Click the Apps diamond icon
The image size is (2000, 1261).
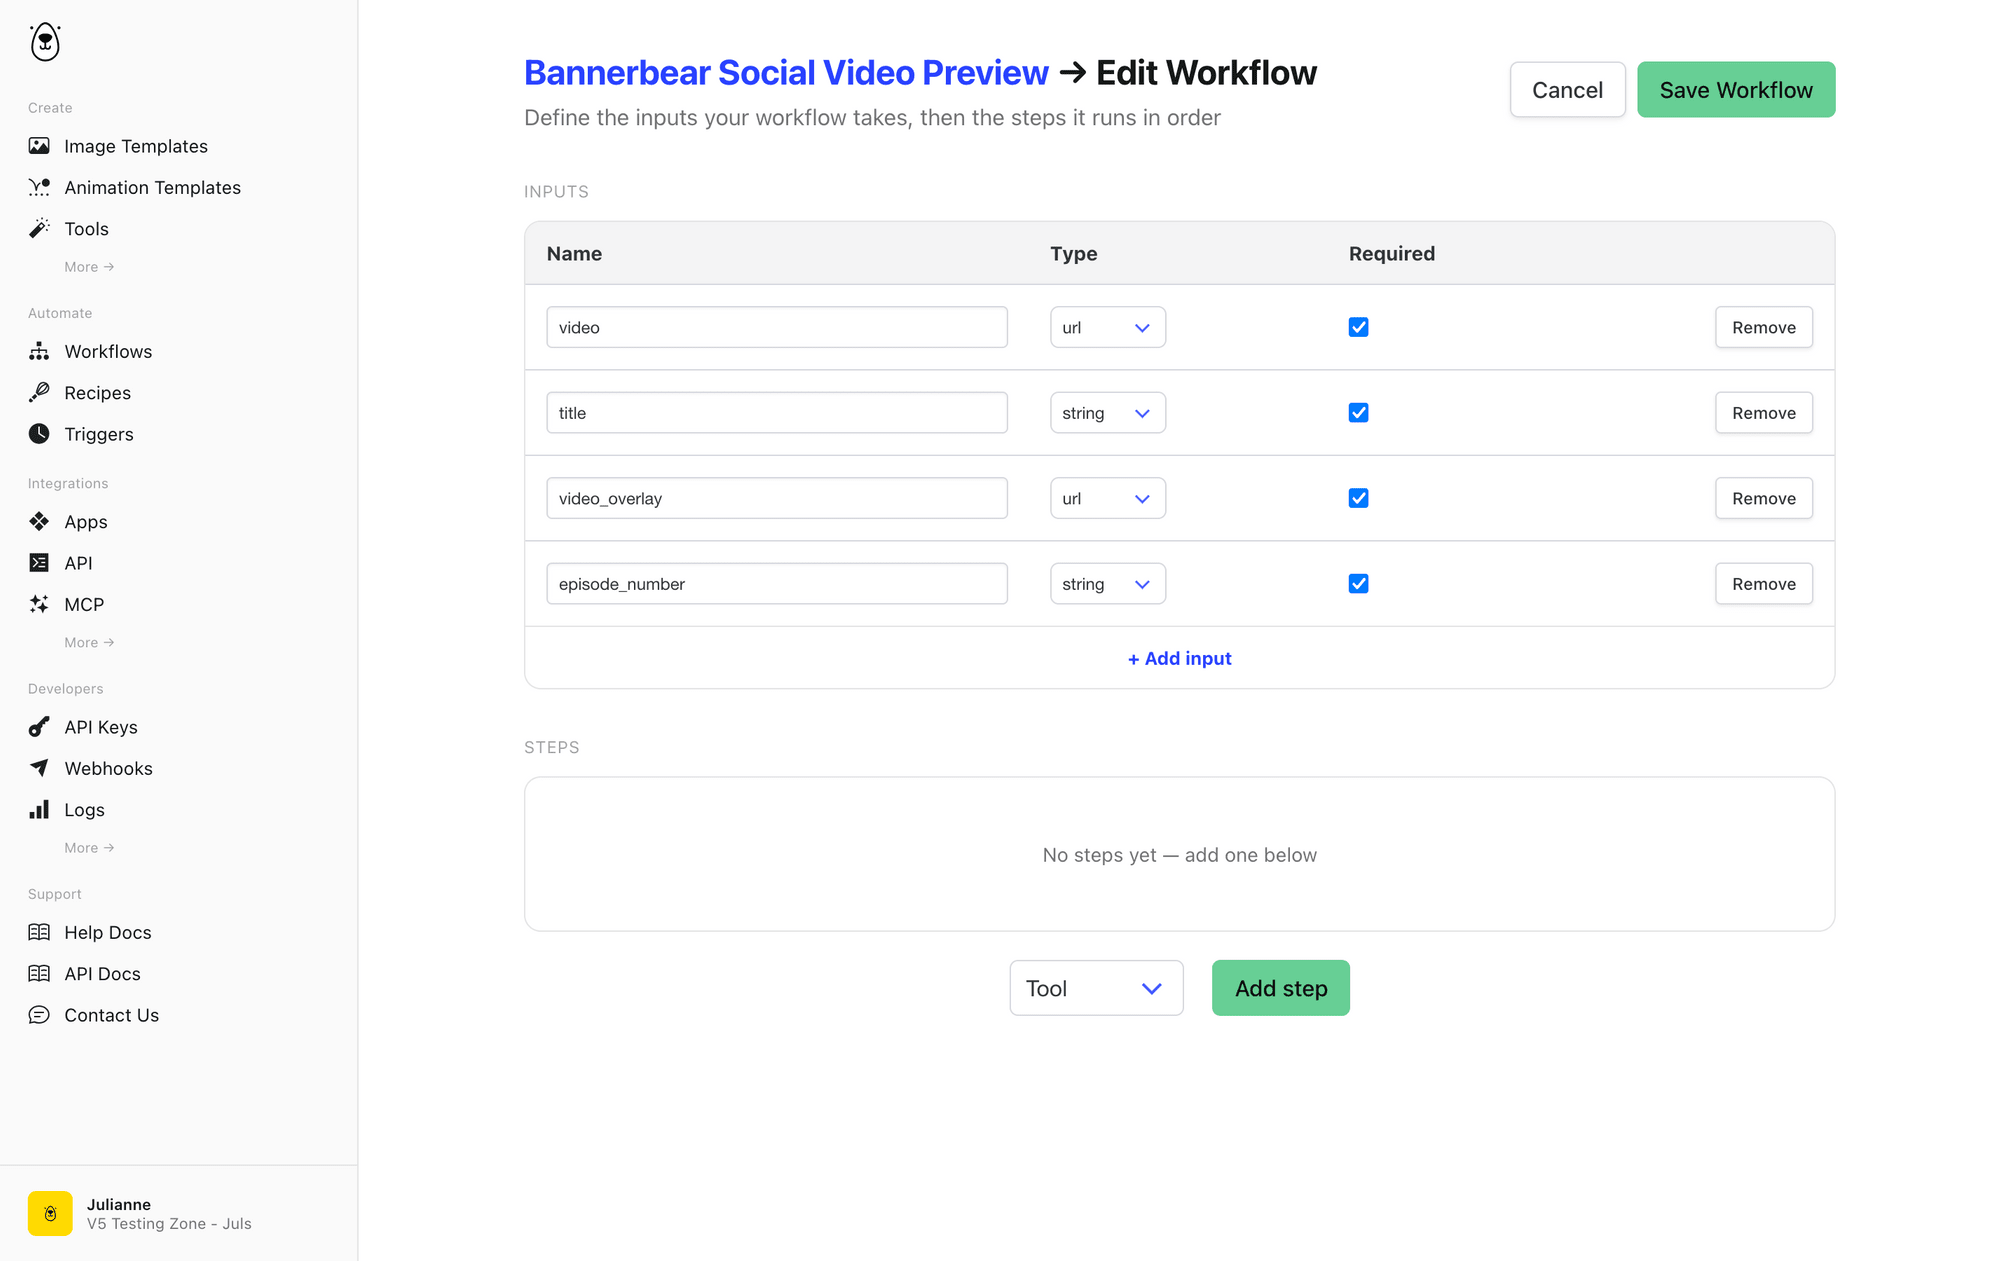[39, 521]
